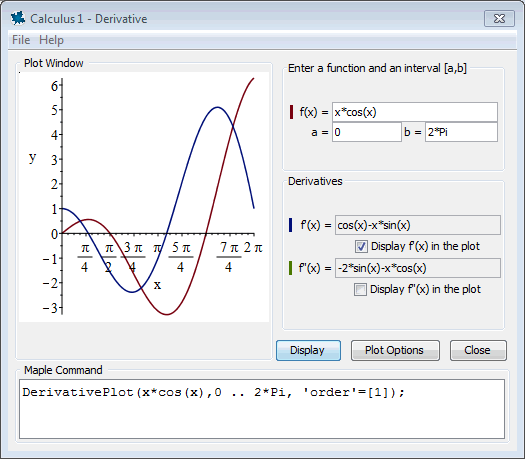Click the Maple leaf icon in title bar
The height and width of the screenshot is (459, 525).
(x=18, y=18)
